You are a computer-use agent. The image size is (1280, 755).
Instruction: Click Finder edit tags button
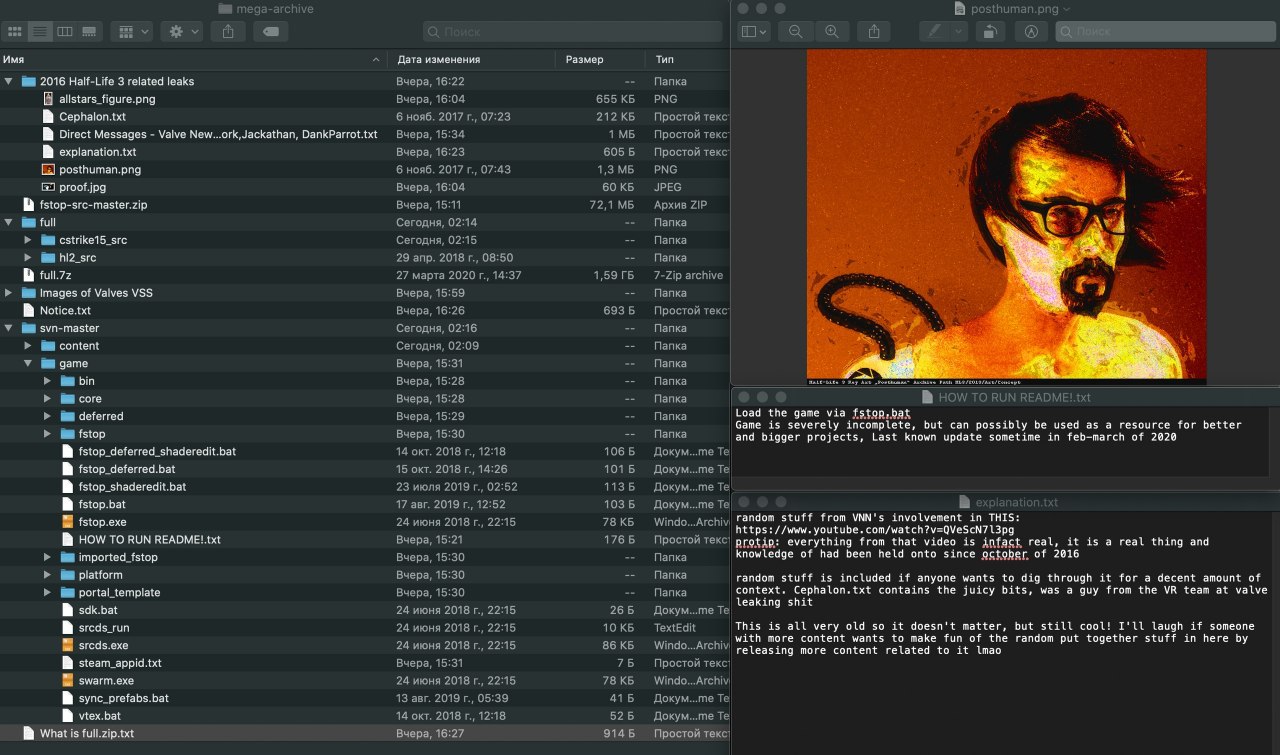point(271,32)
